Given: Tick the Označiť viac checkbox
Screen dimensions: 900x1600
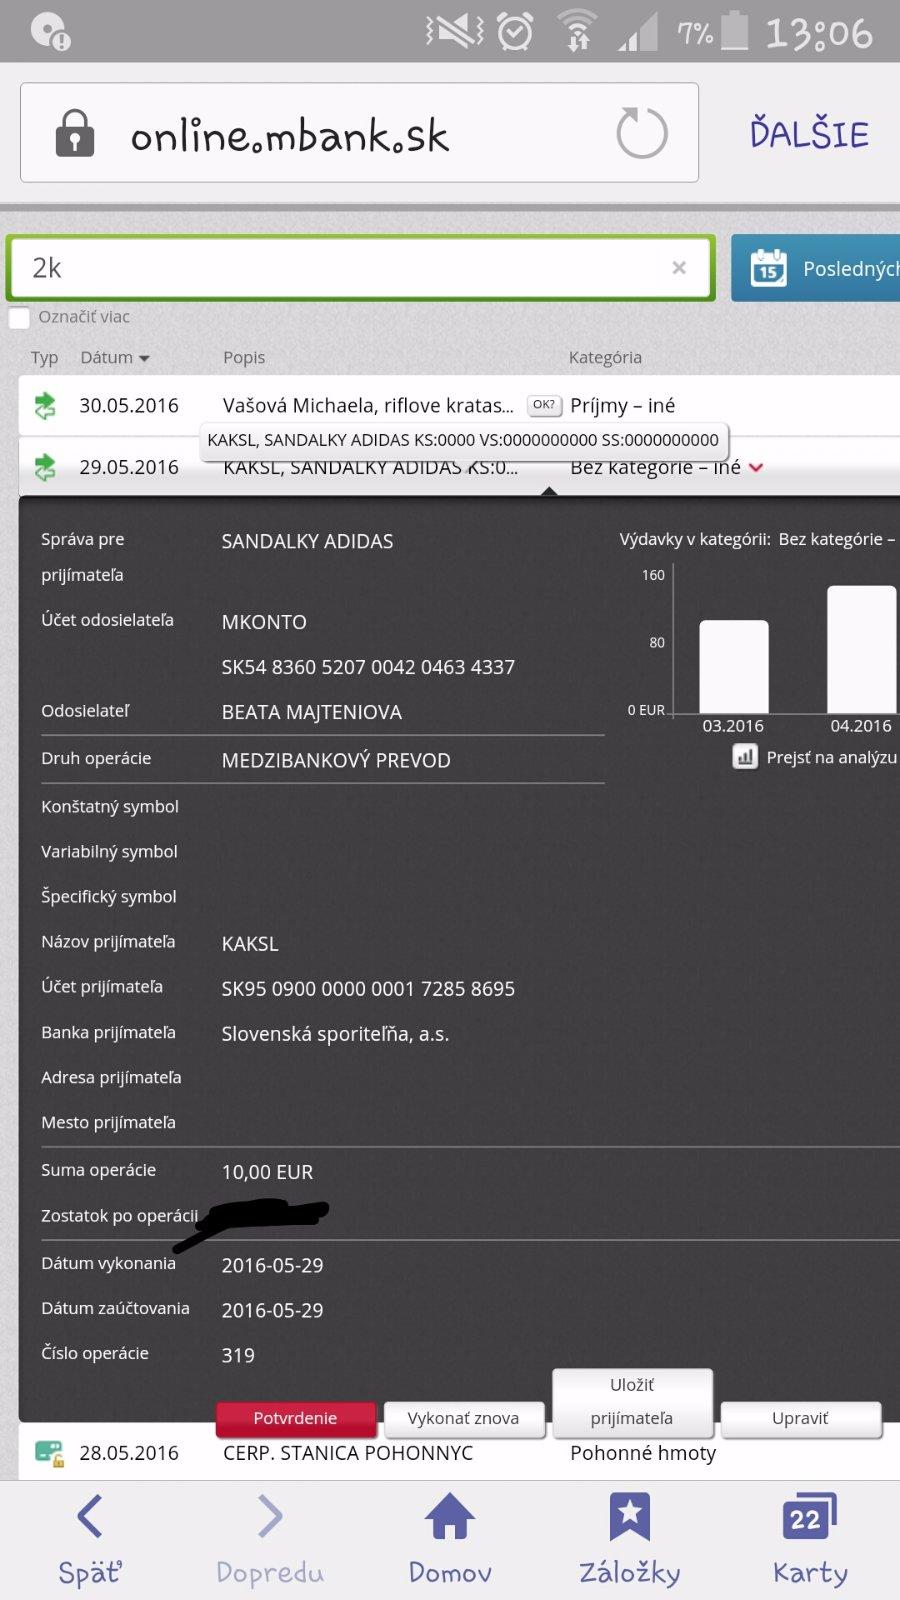Looking at the screenshot, I should coord(19,318).
